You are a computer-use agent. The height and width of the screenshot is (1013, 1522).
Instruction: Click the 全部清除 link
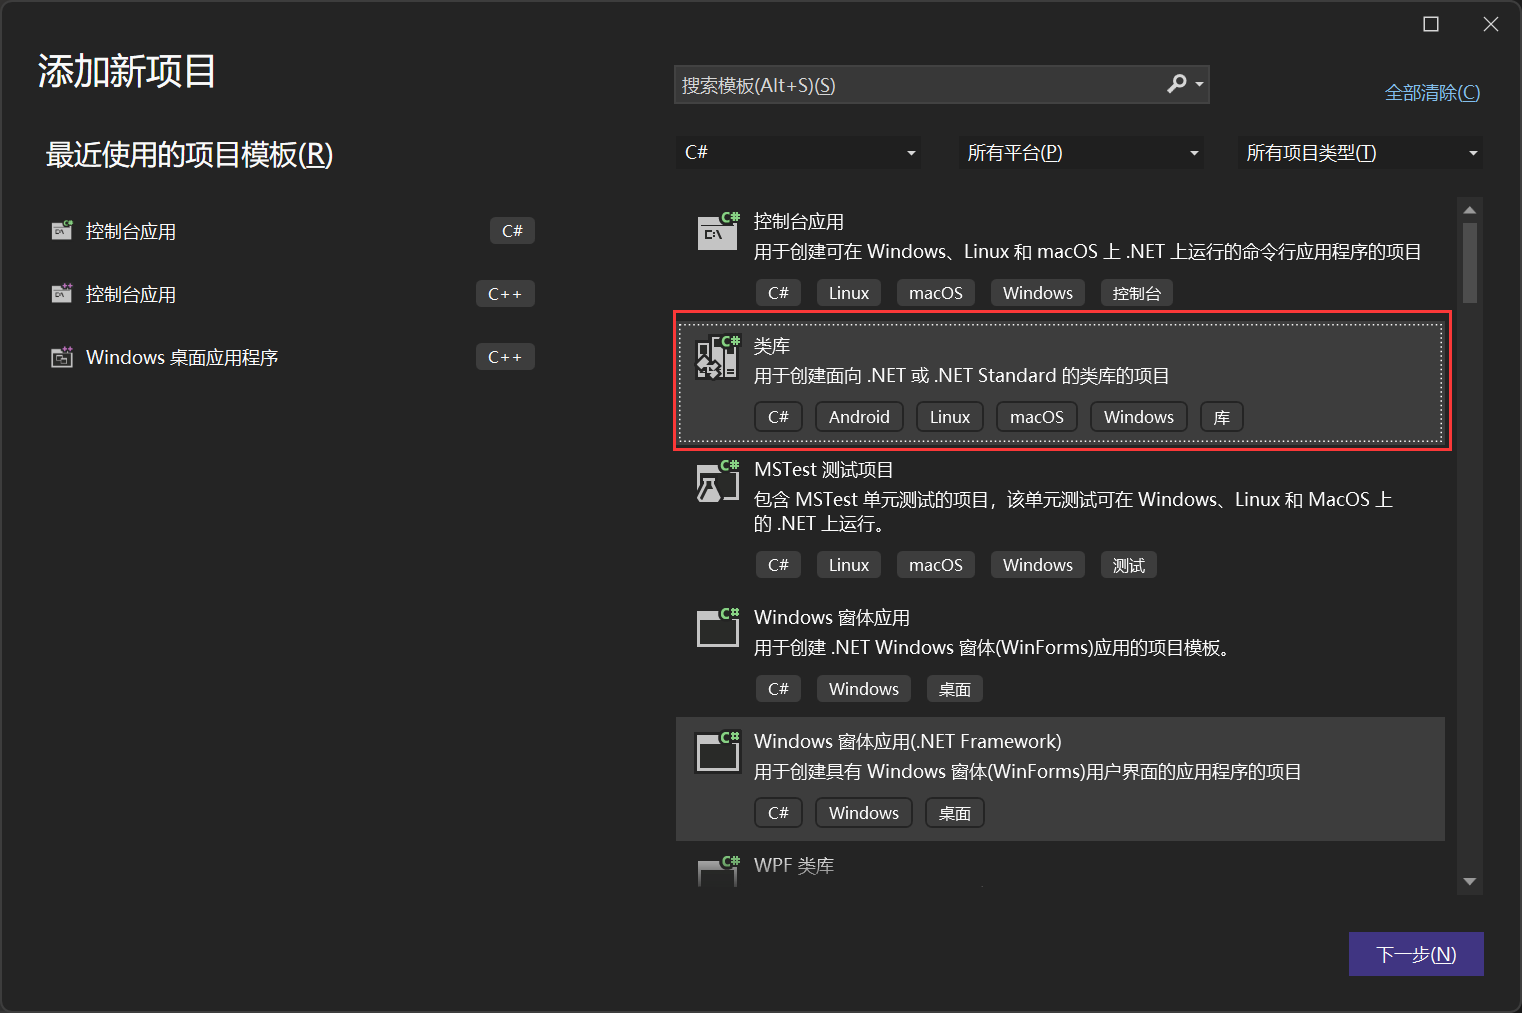[x=1432, y=92]
